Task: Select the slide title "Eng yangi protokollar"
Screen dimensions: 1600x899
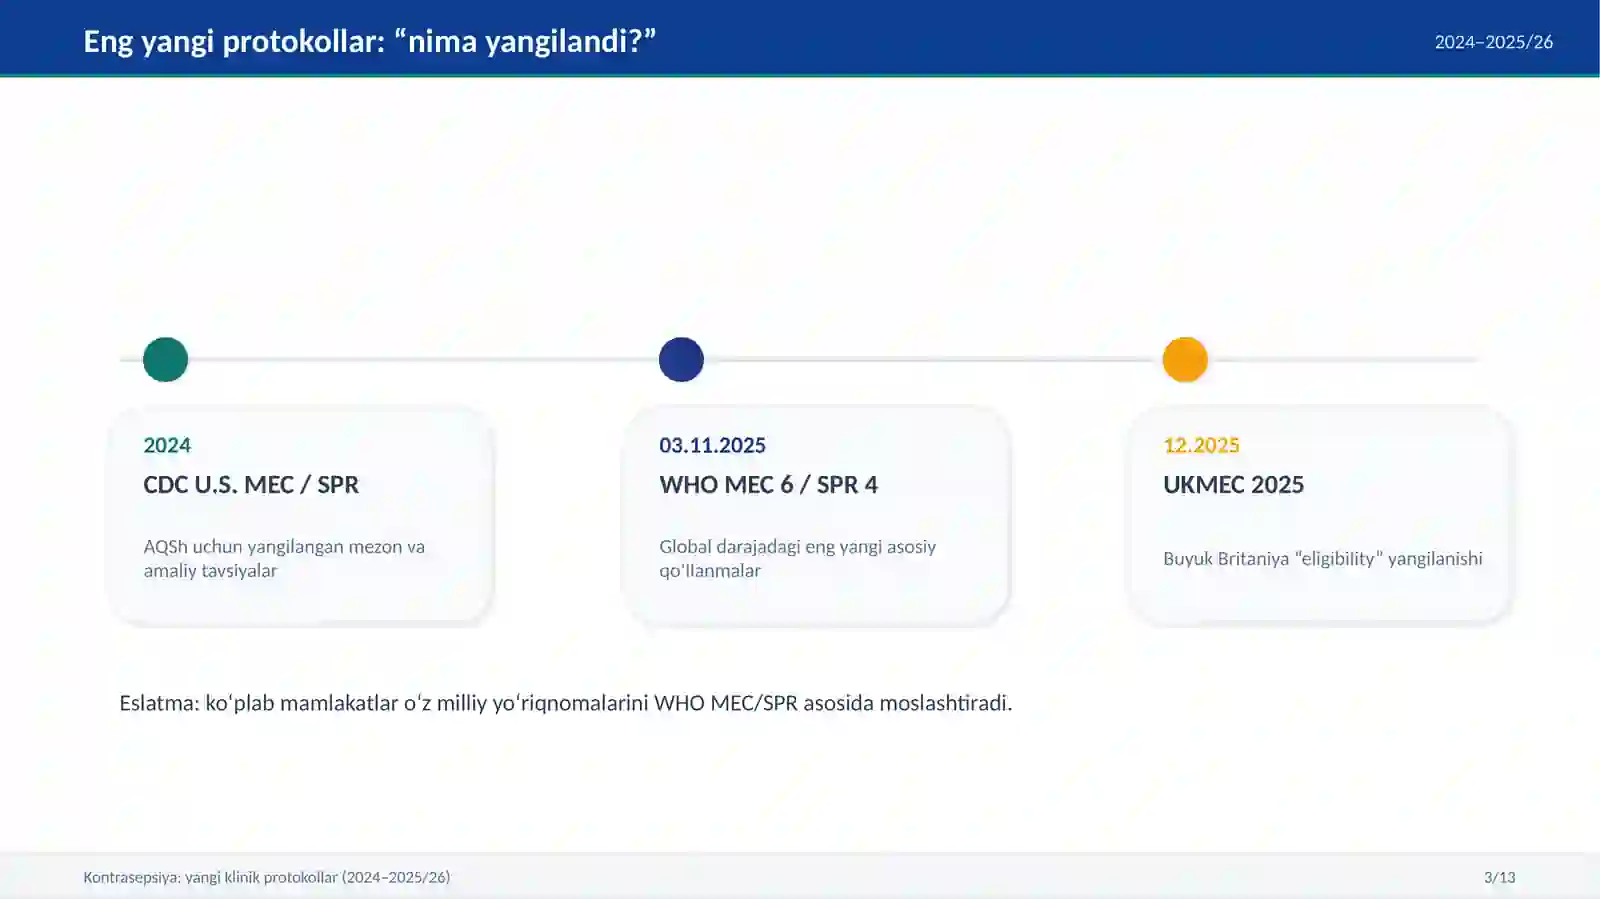Action: point(370,41)
